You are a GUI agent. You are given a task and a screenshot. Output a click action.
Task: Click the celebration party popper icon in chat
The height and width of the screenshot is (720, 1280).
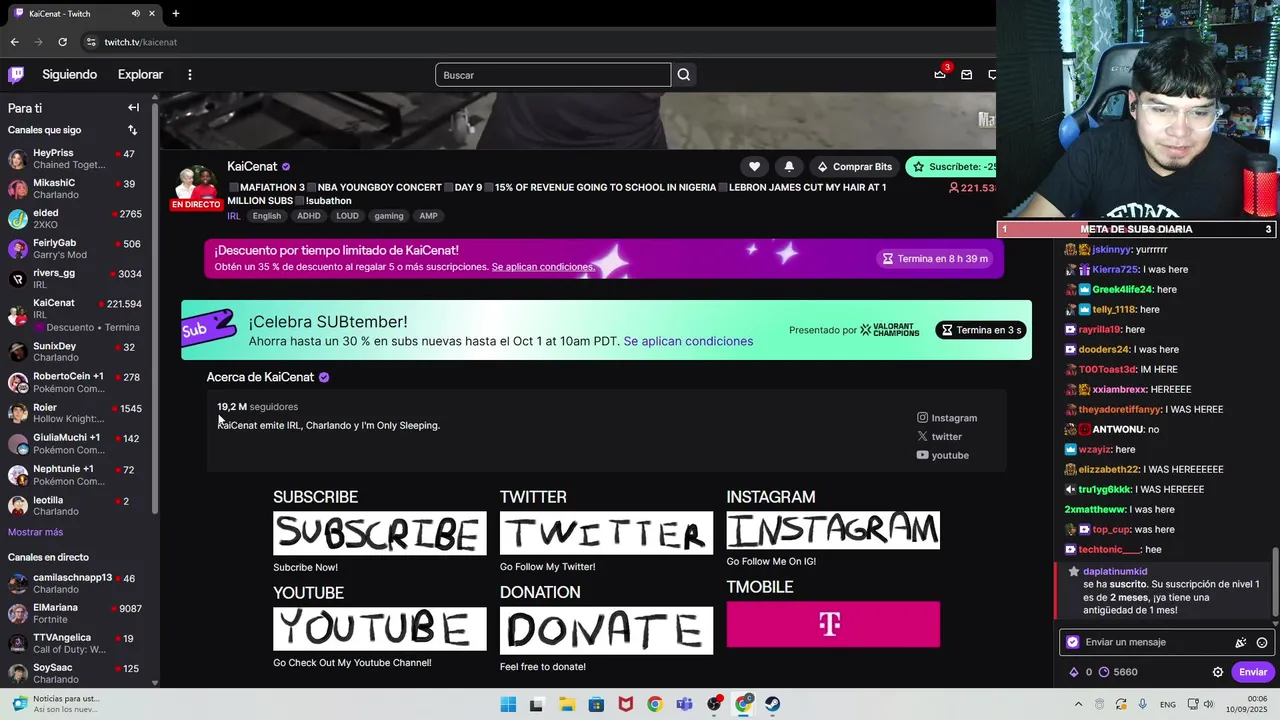[x=1241, y=642]
